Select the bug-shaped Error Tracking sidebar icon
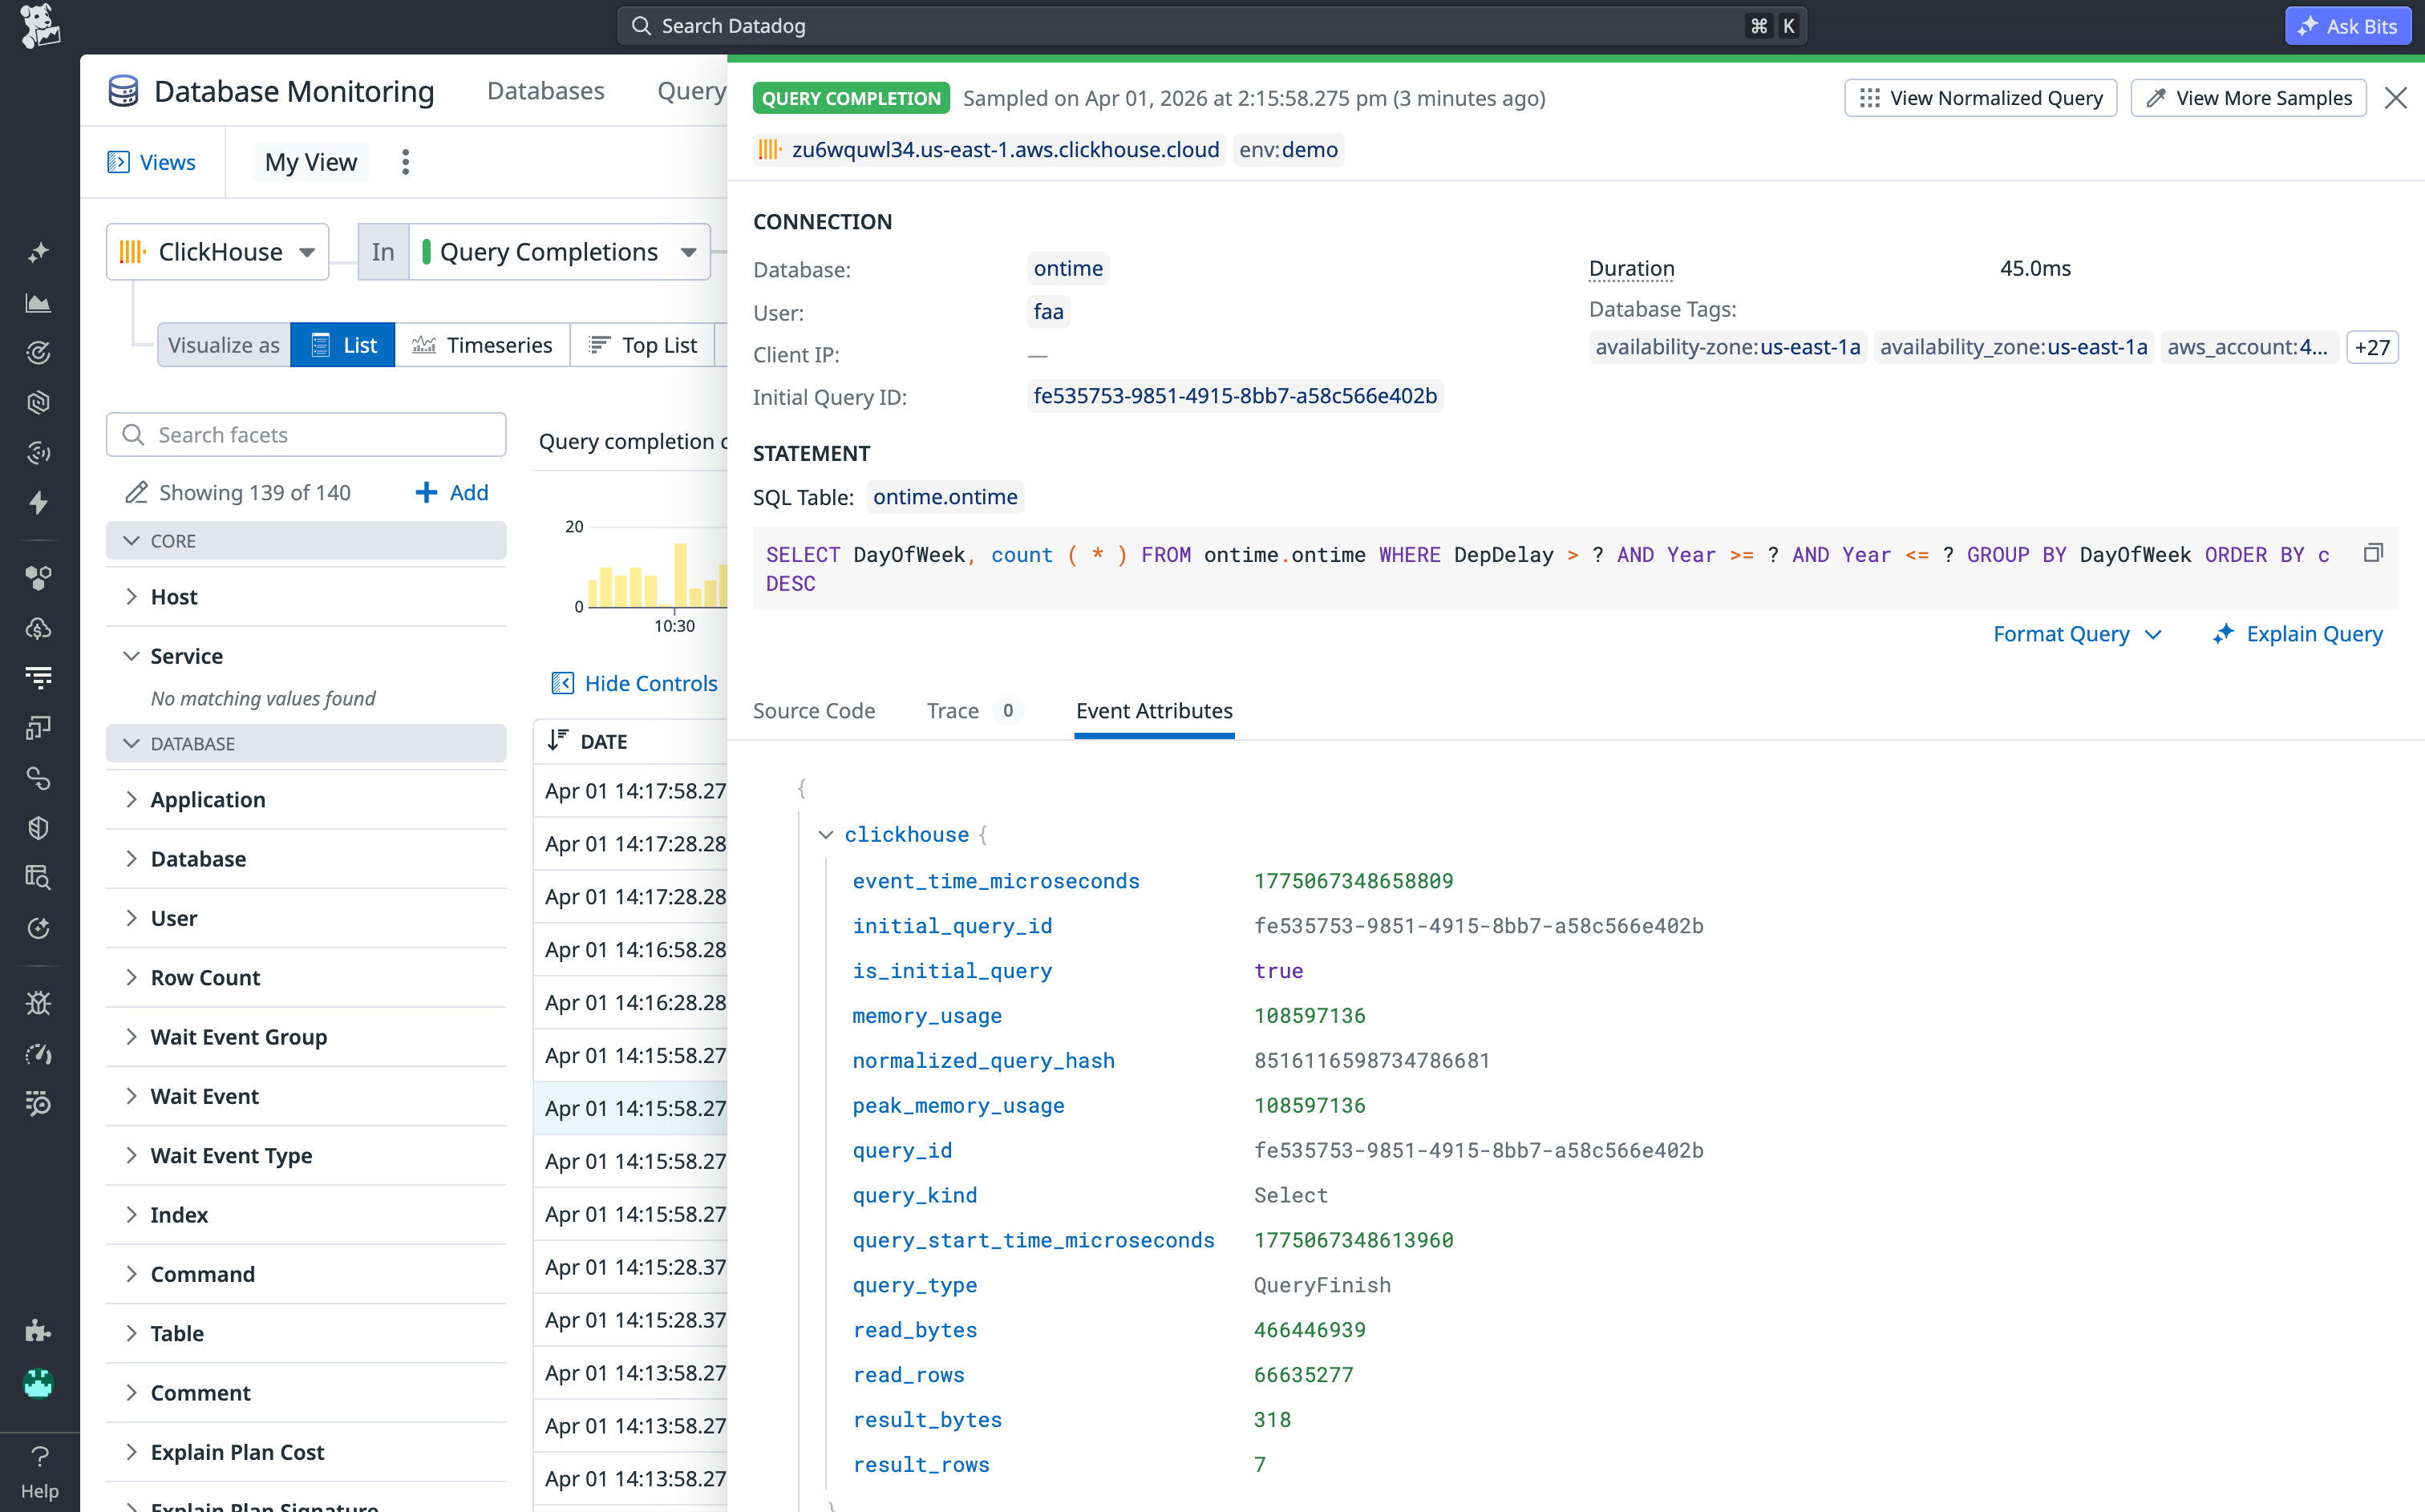The height and width of the screenshot is (1512, 2425). click(39, 1003)
